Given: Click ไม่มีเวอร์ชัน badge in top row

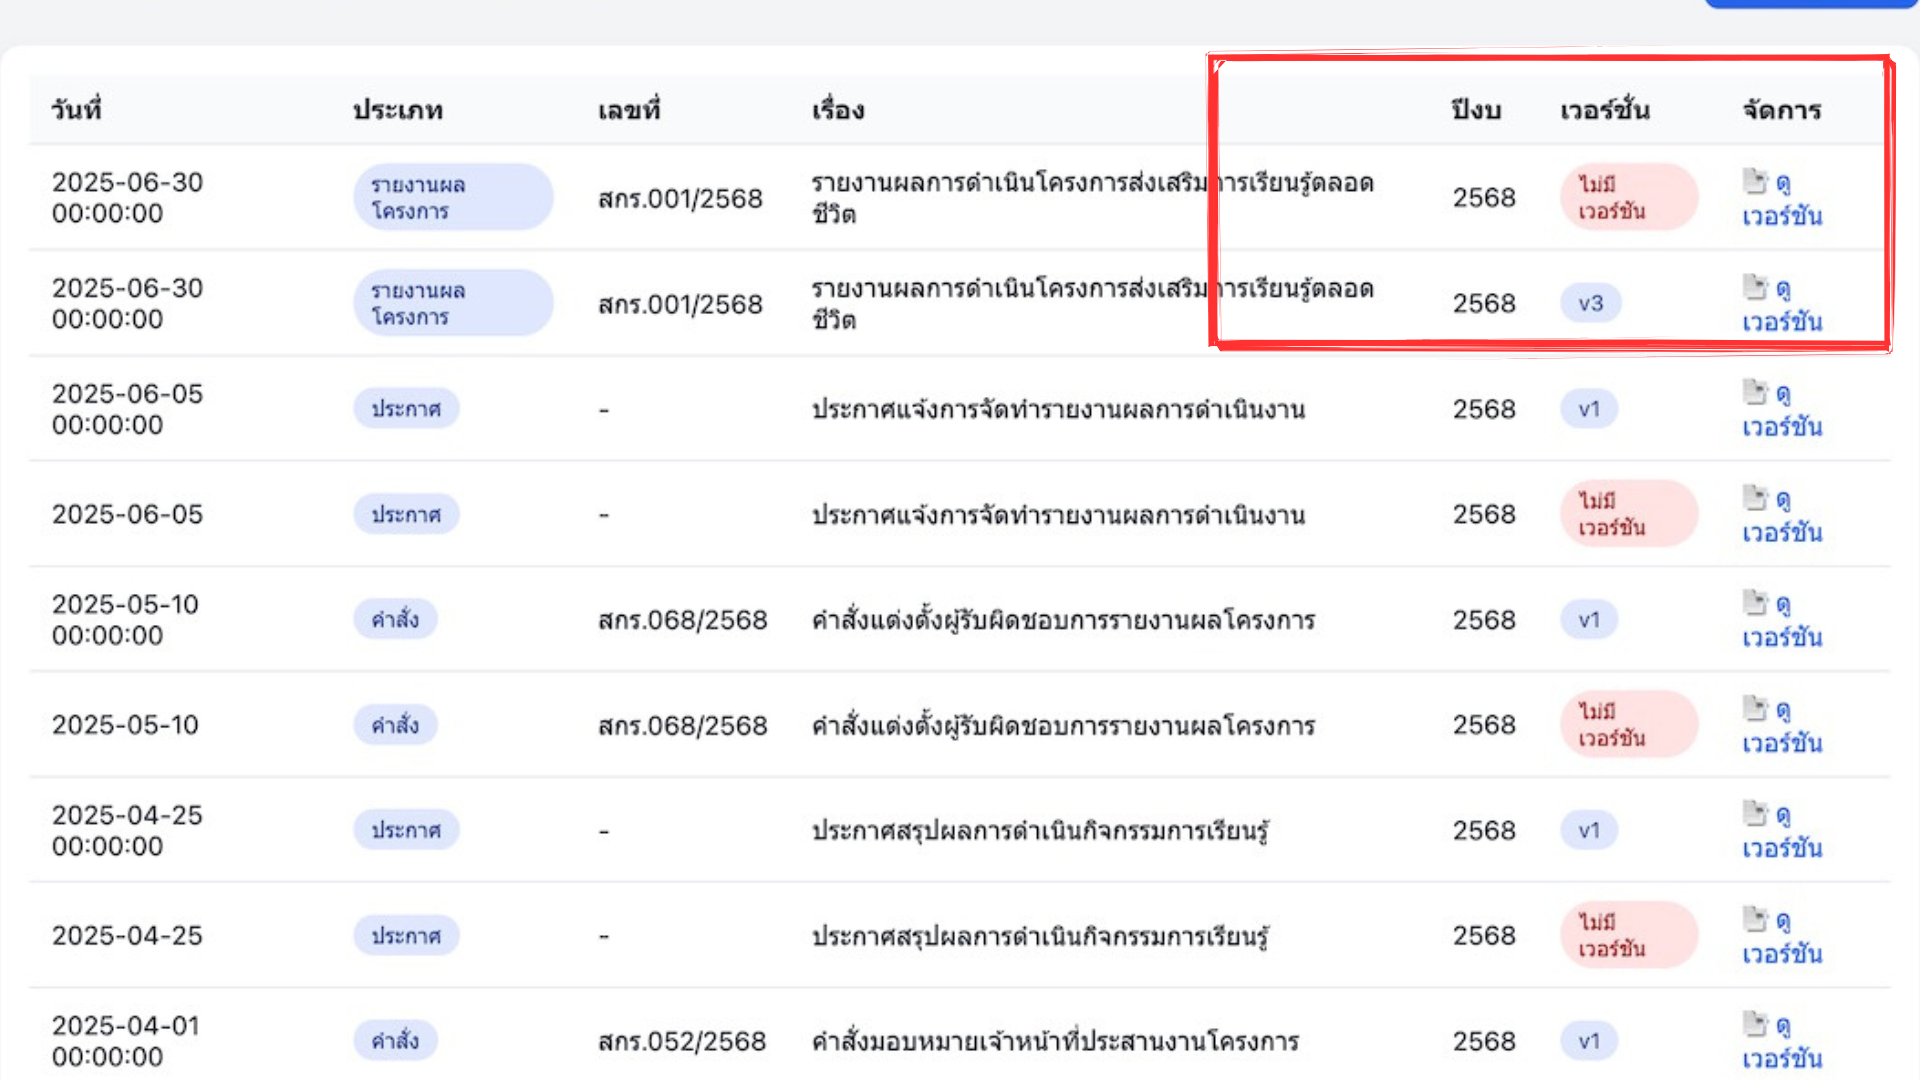Looking at the screenshot, I should point(1627,198).
